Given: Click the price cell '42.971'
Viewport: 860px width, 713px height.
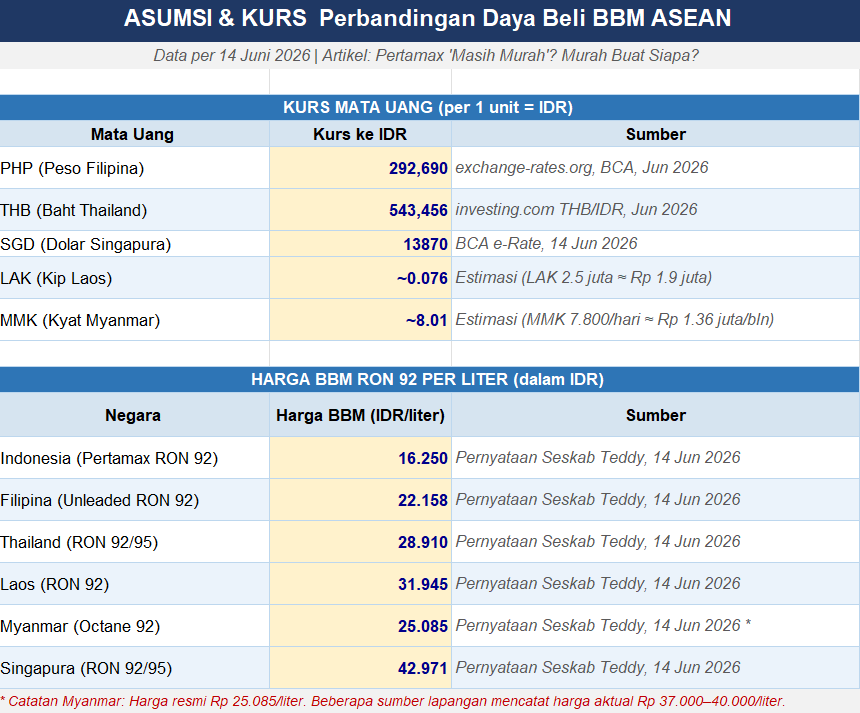Looking at the screenshot, I should tap(360, 667).
